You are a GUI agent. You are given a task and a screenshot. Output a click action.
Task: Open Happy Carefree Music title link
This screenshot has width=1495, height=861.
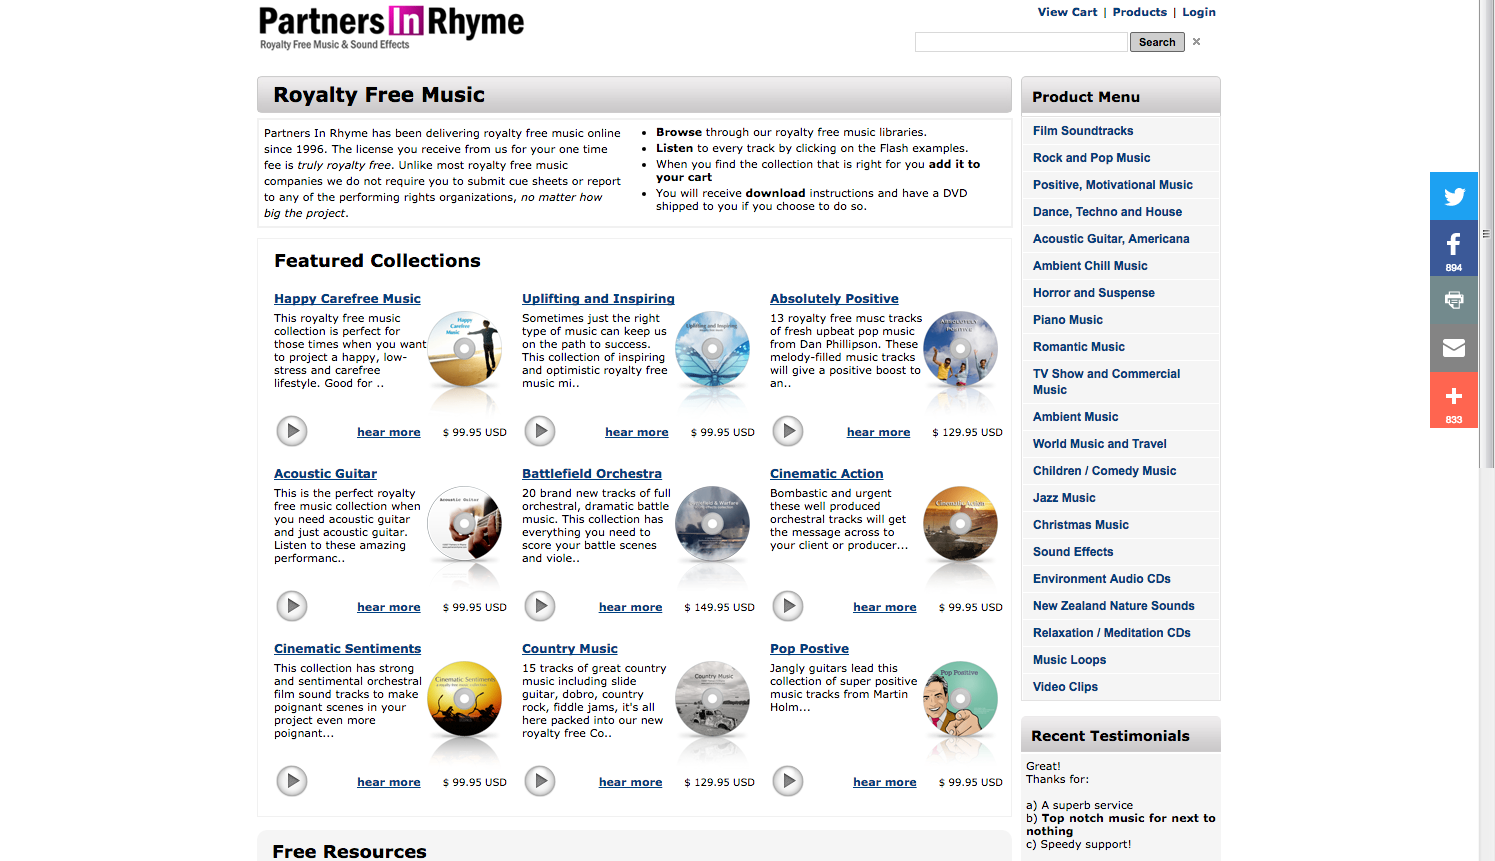click(347, 299)
